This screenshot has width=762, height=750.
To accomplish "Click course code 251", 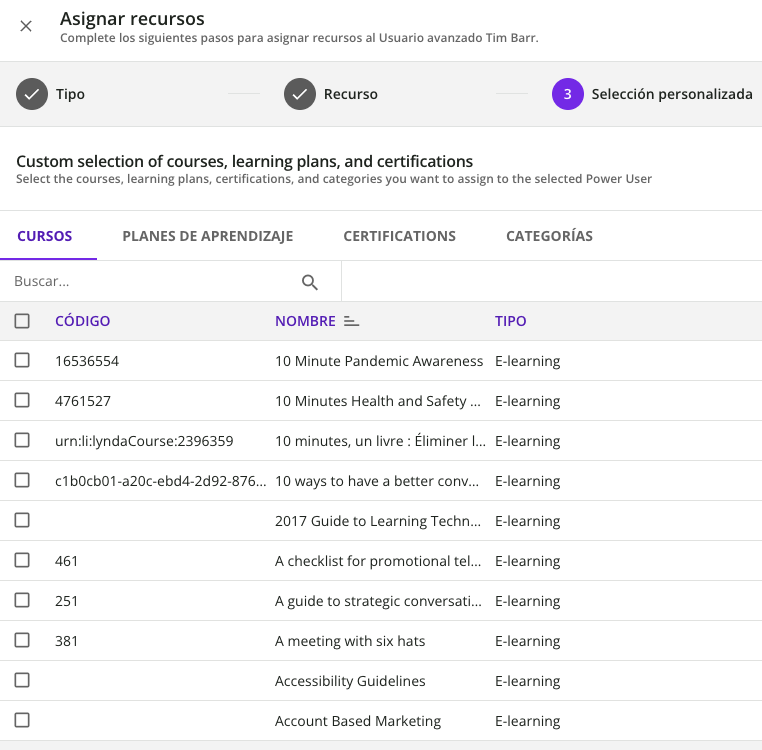I will [67, 601].
